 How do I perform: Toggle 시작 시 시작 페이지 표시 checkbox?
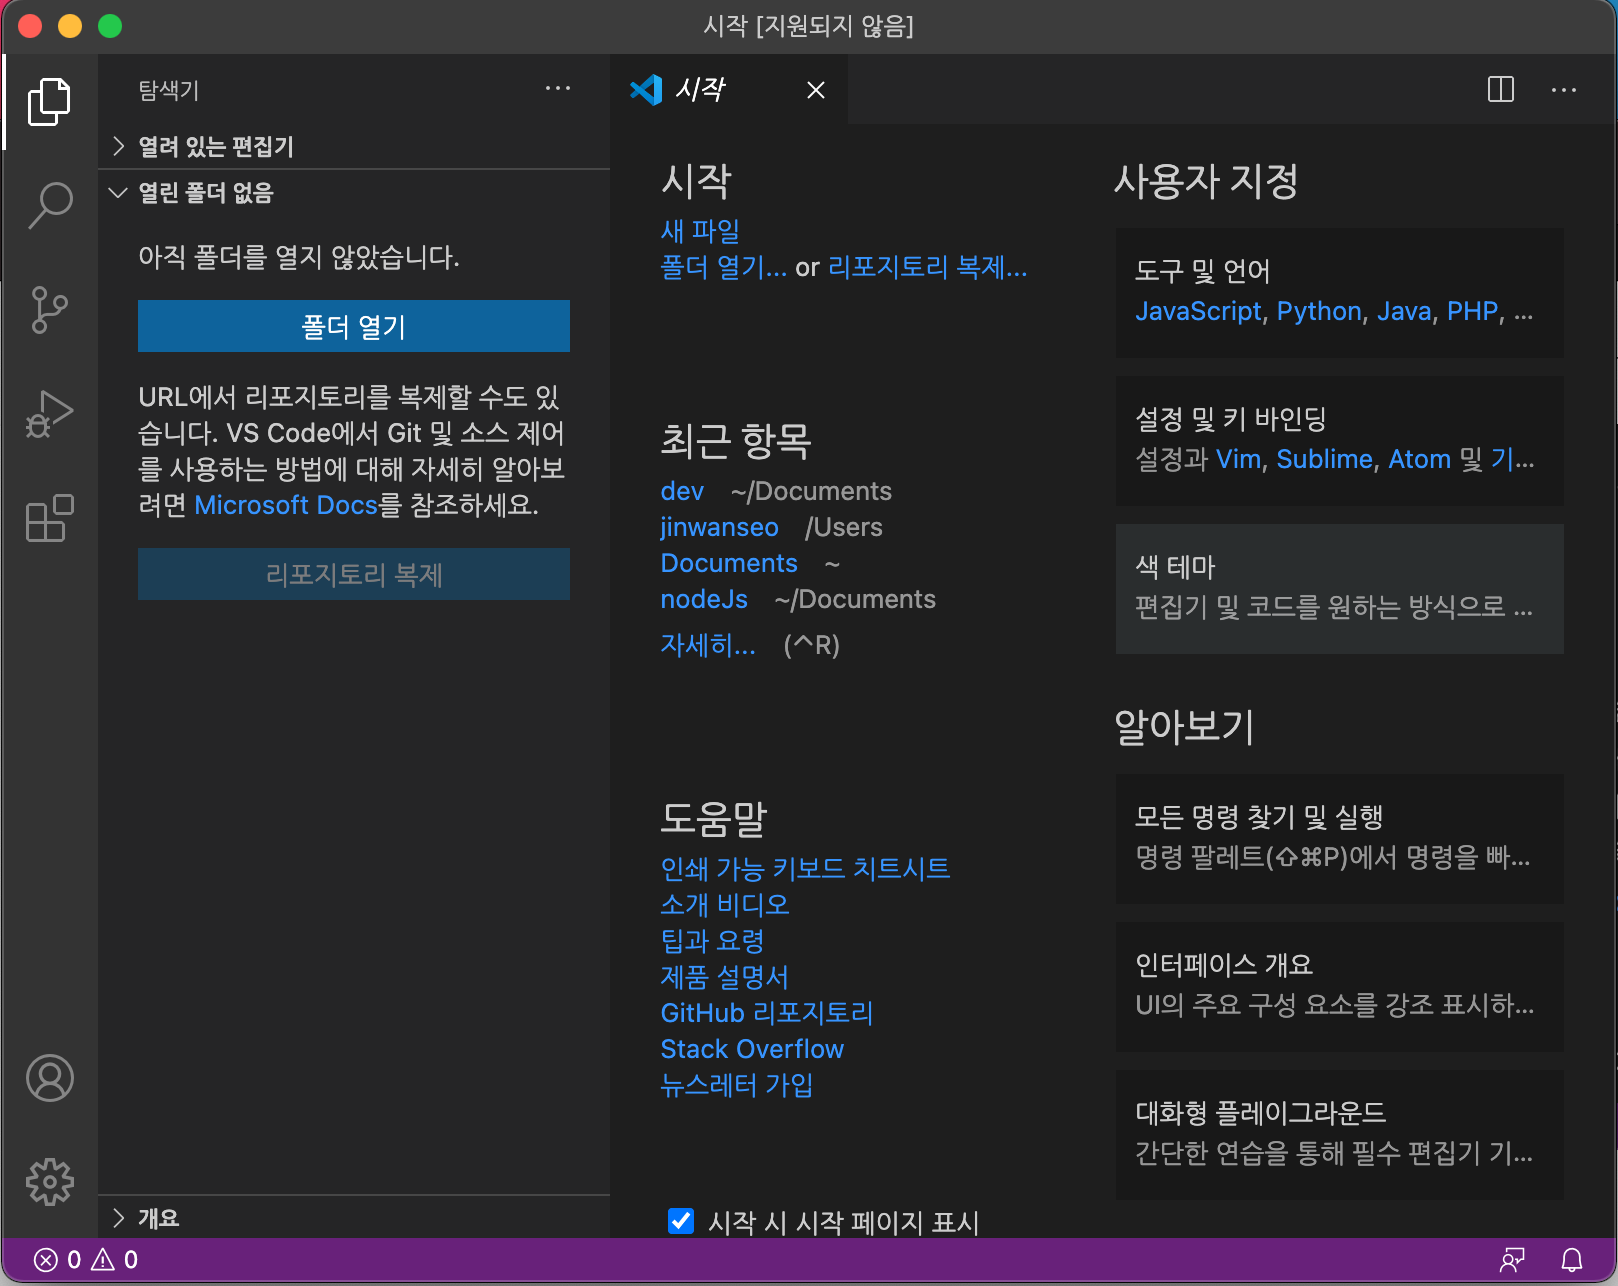tap(681, 1221)
